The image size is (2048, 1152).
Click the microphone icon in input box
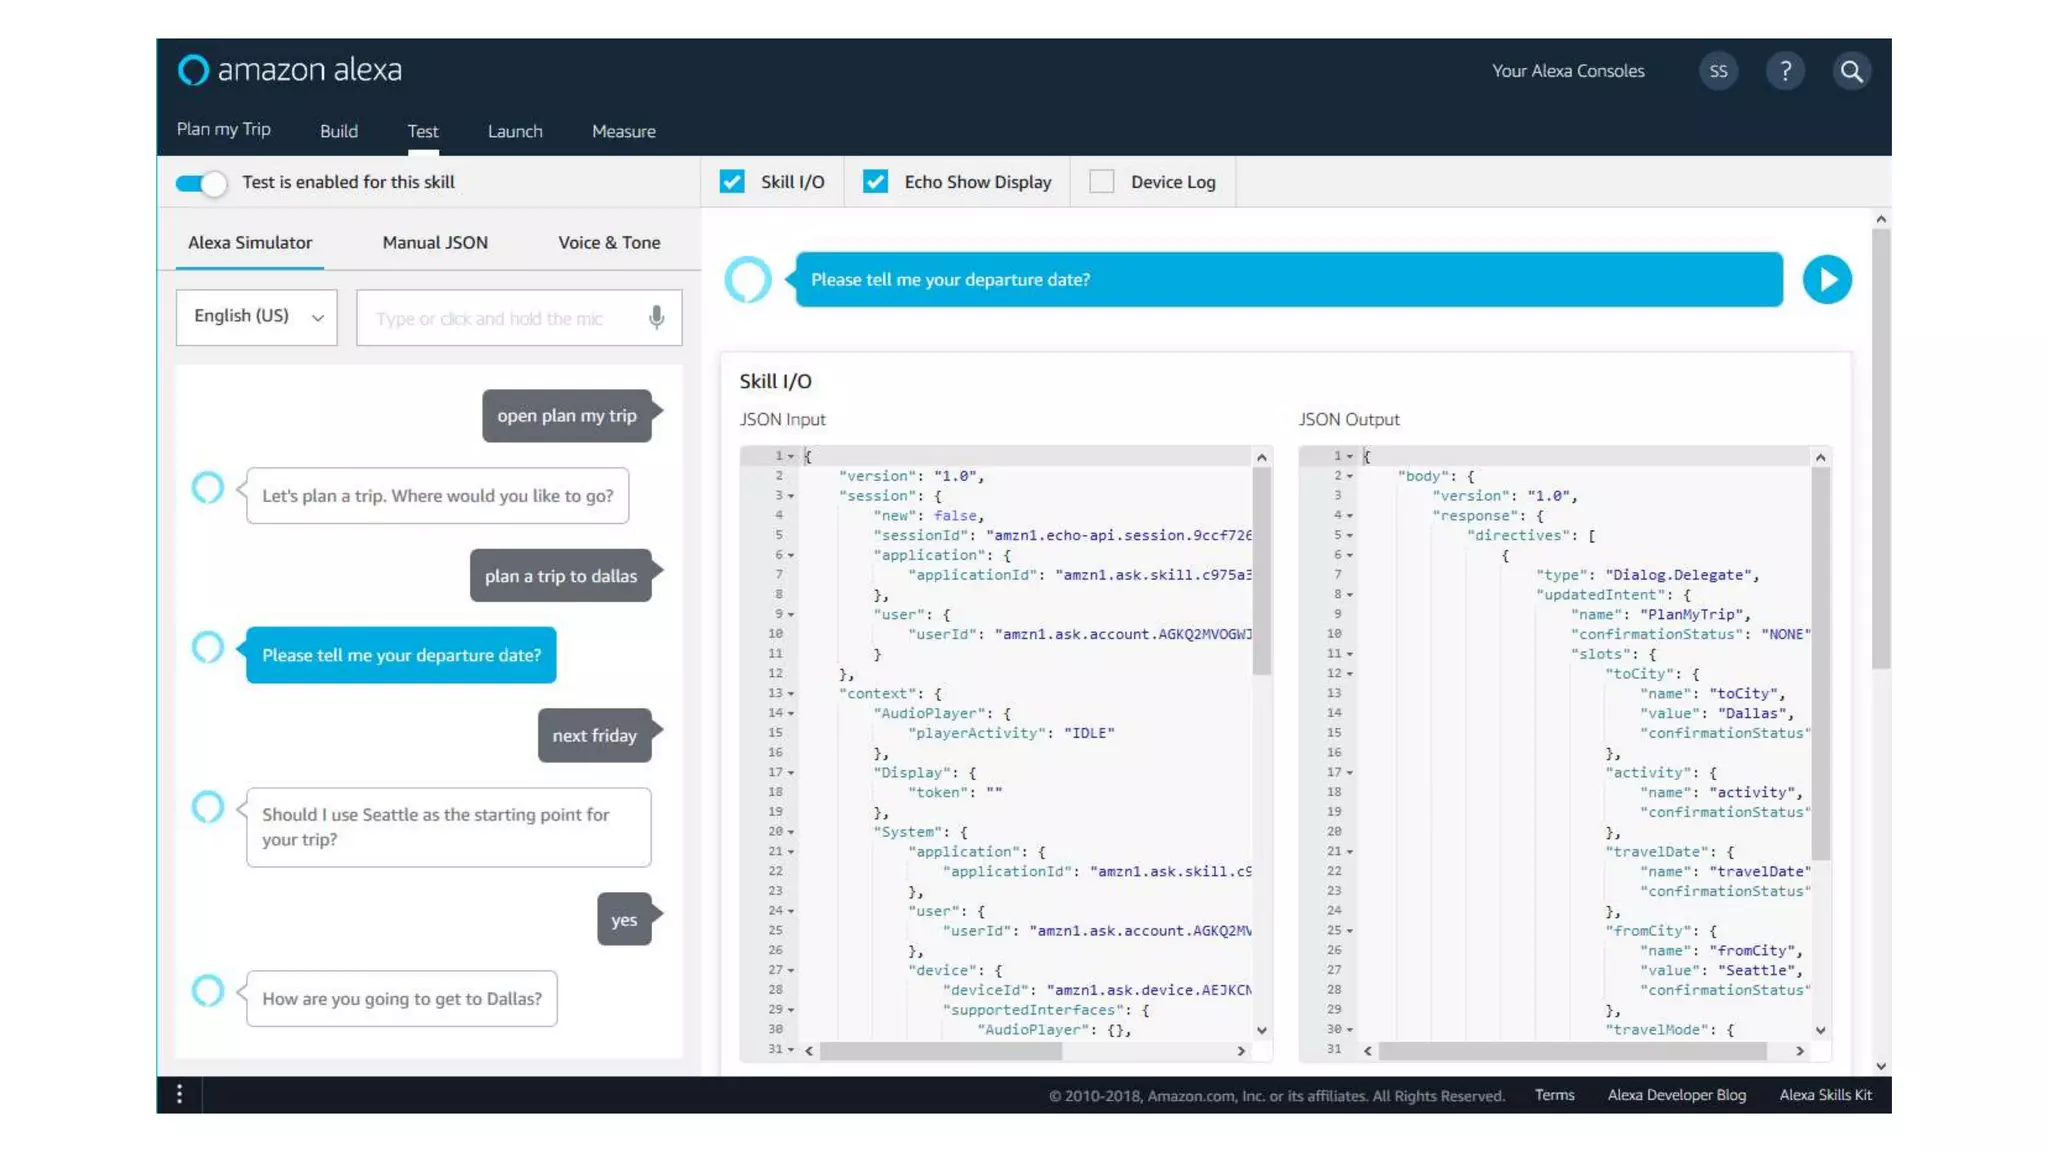656,318
